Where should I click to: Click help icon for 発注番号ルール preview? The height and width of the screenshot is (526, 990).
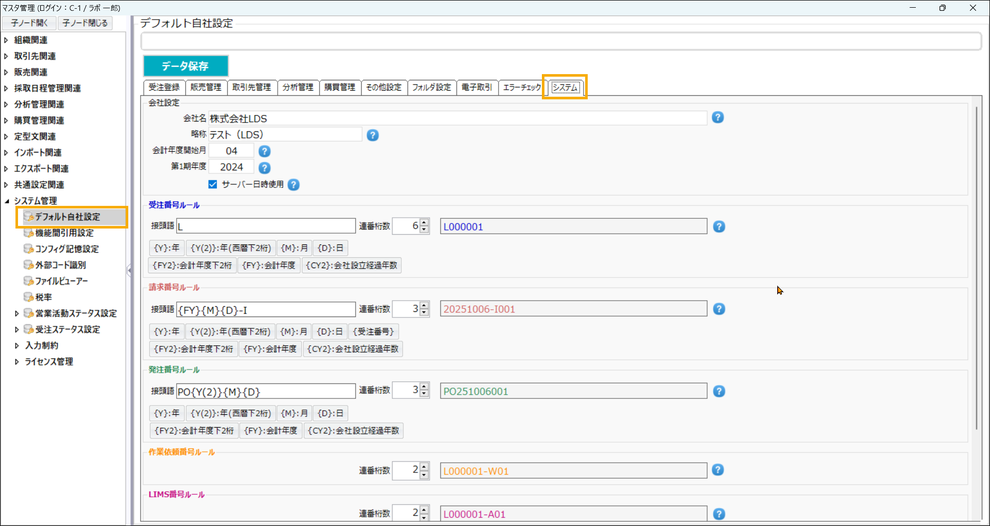coord(719,391)
